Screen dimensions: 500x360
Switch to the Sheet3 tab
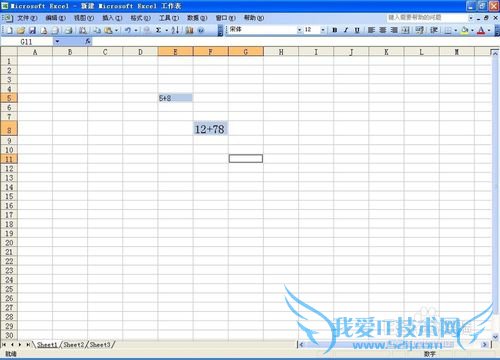(100, 345)
